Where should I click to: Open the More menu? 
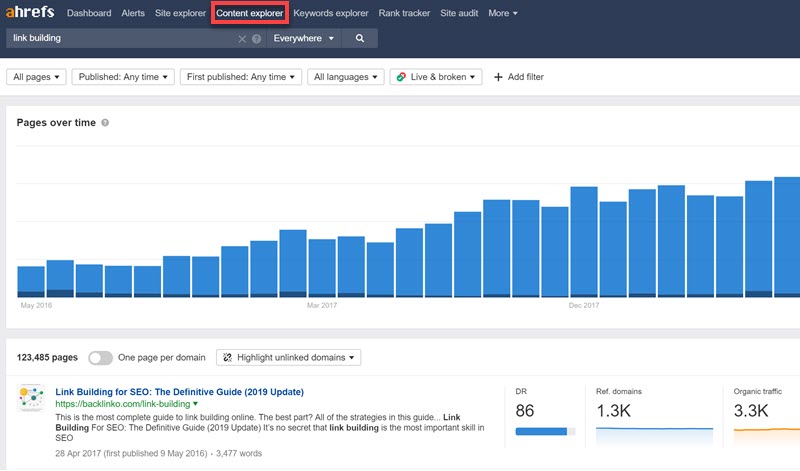coord(503,13)
